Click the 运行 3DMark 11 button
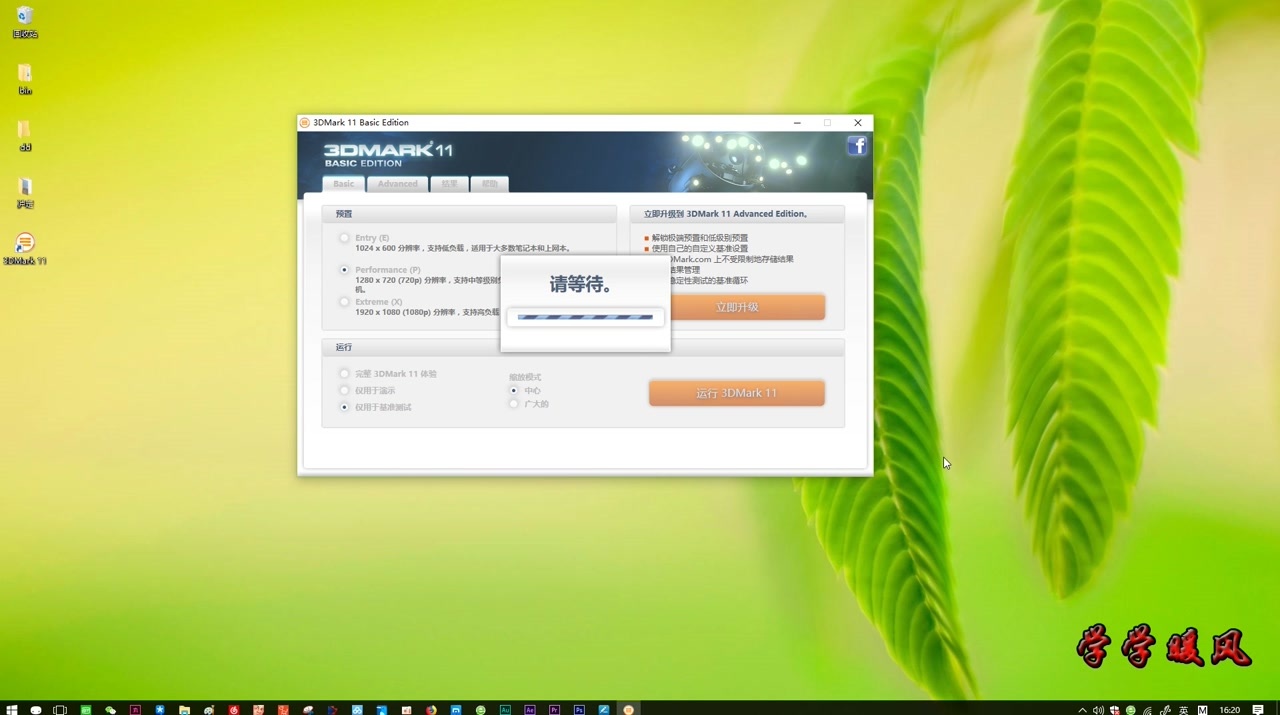 (x=737, y=393)
